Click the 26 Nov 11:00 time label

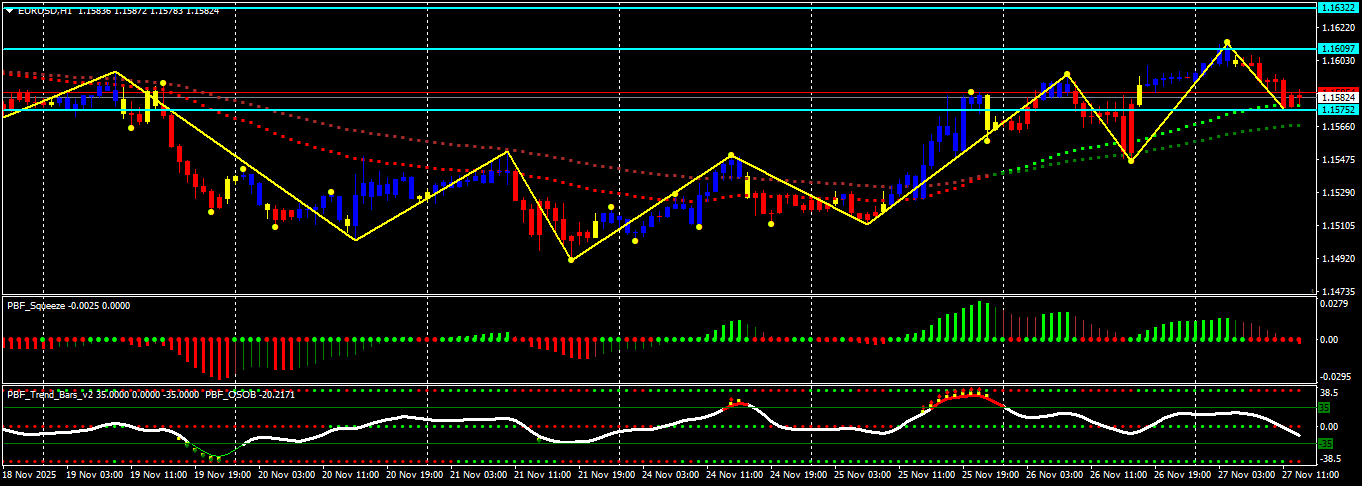coord(1121,476)
